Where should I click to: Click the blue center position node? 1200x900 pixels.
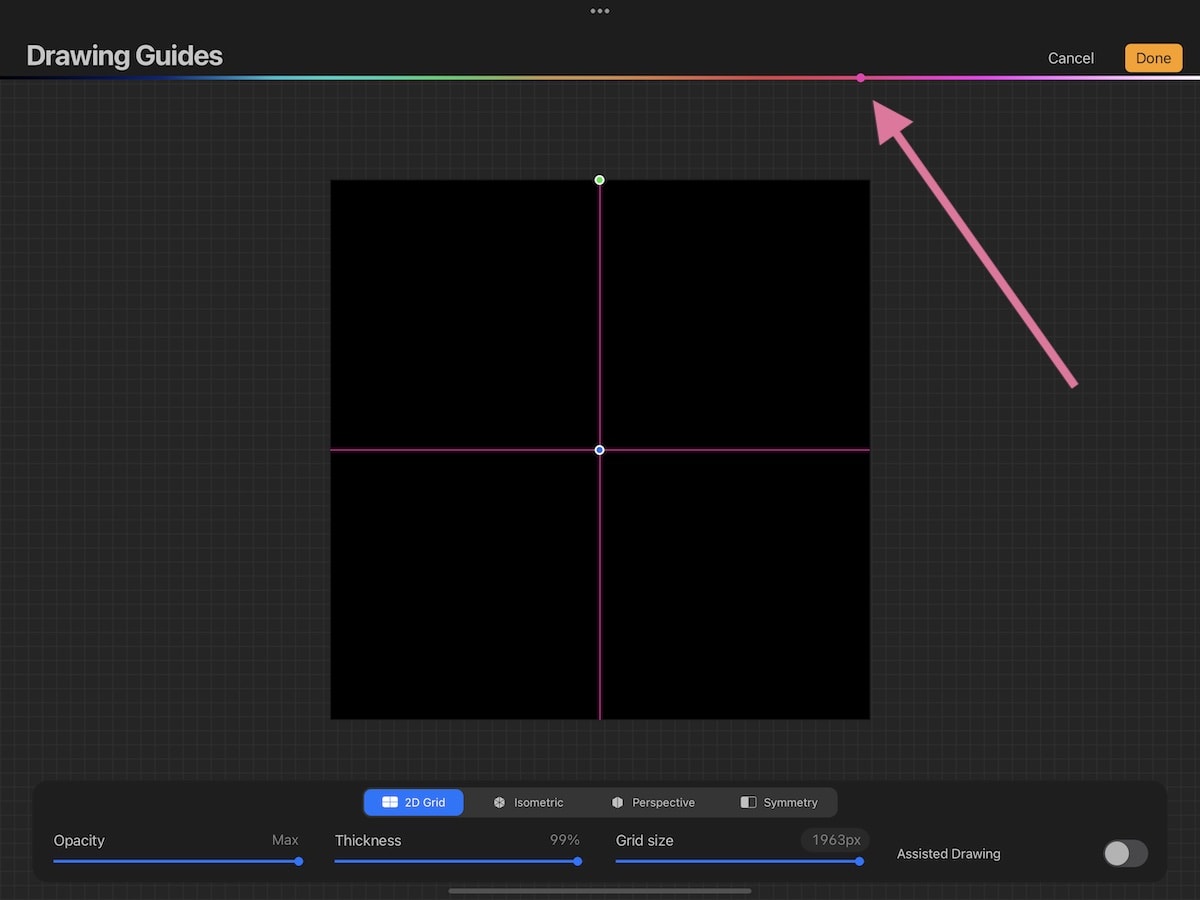(x=599, y=450)
